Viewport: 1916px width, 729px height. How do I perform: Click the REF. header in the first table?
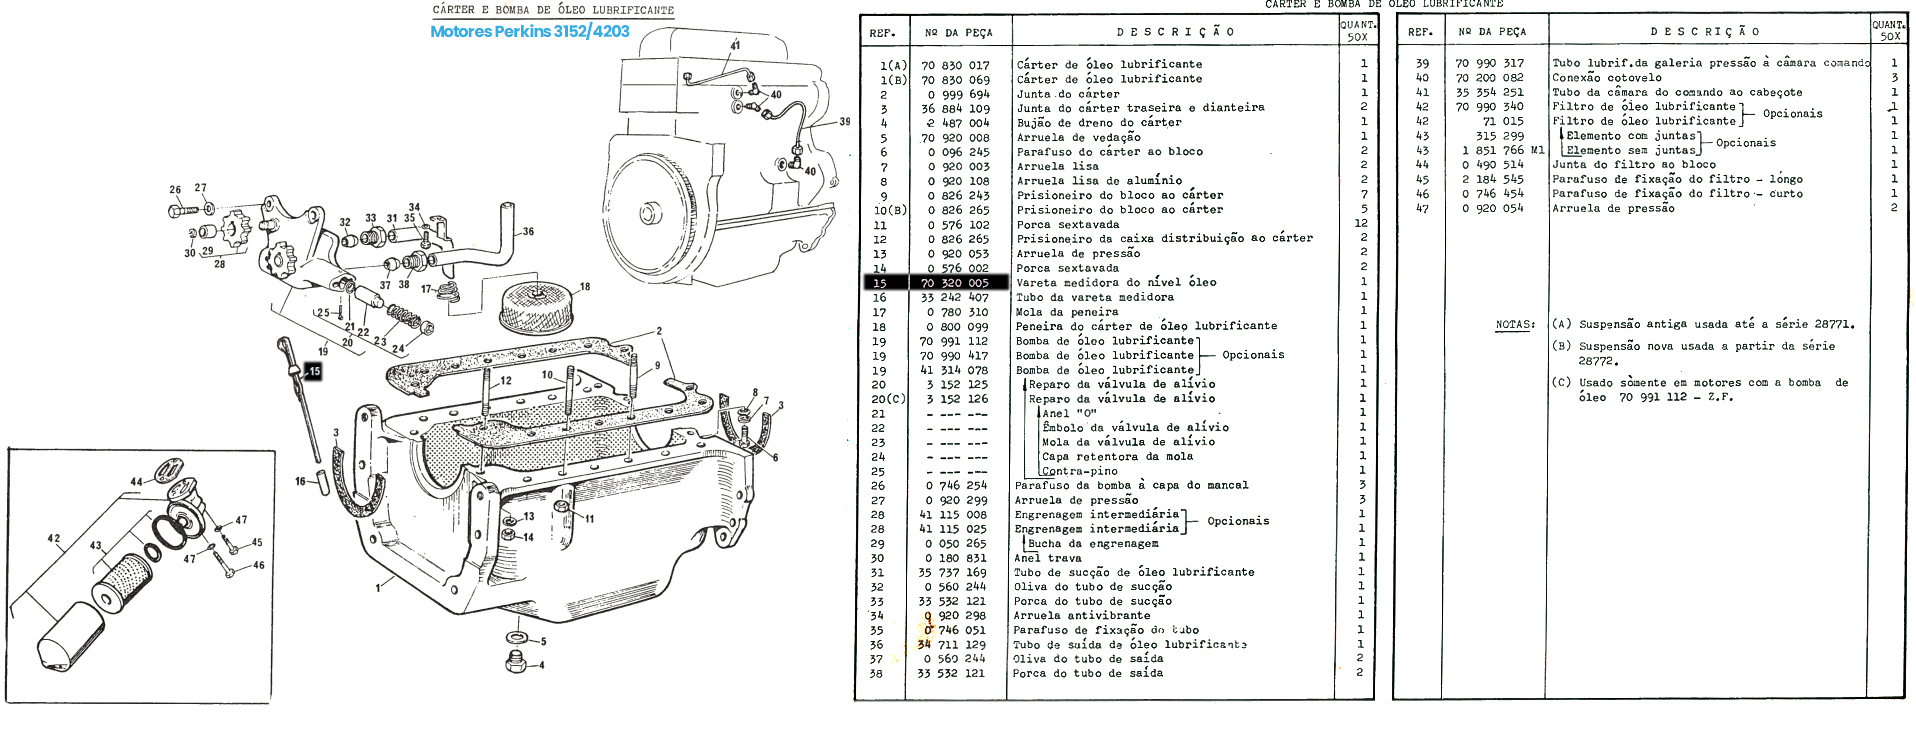coord(882,33)
